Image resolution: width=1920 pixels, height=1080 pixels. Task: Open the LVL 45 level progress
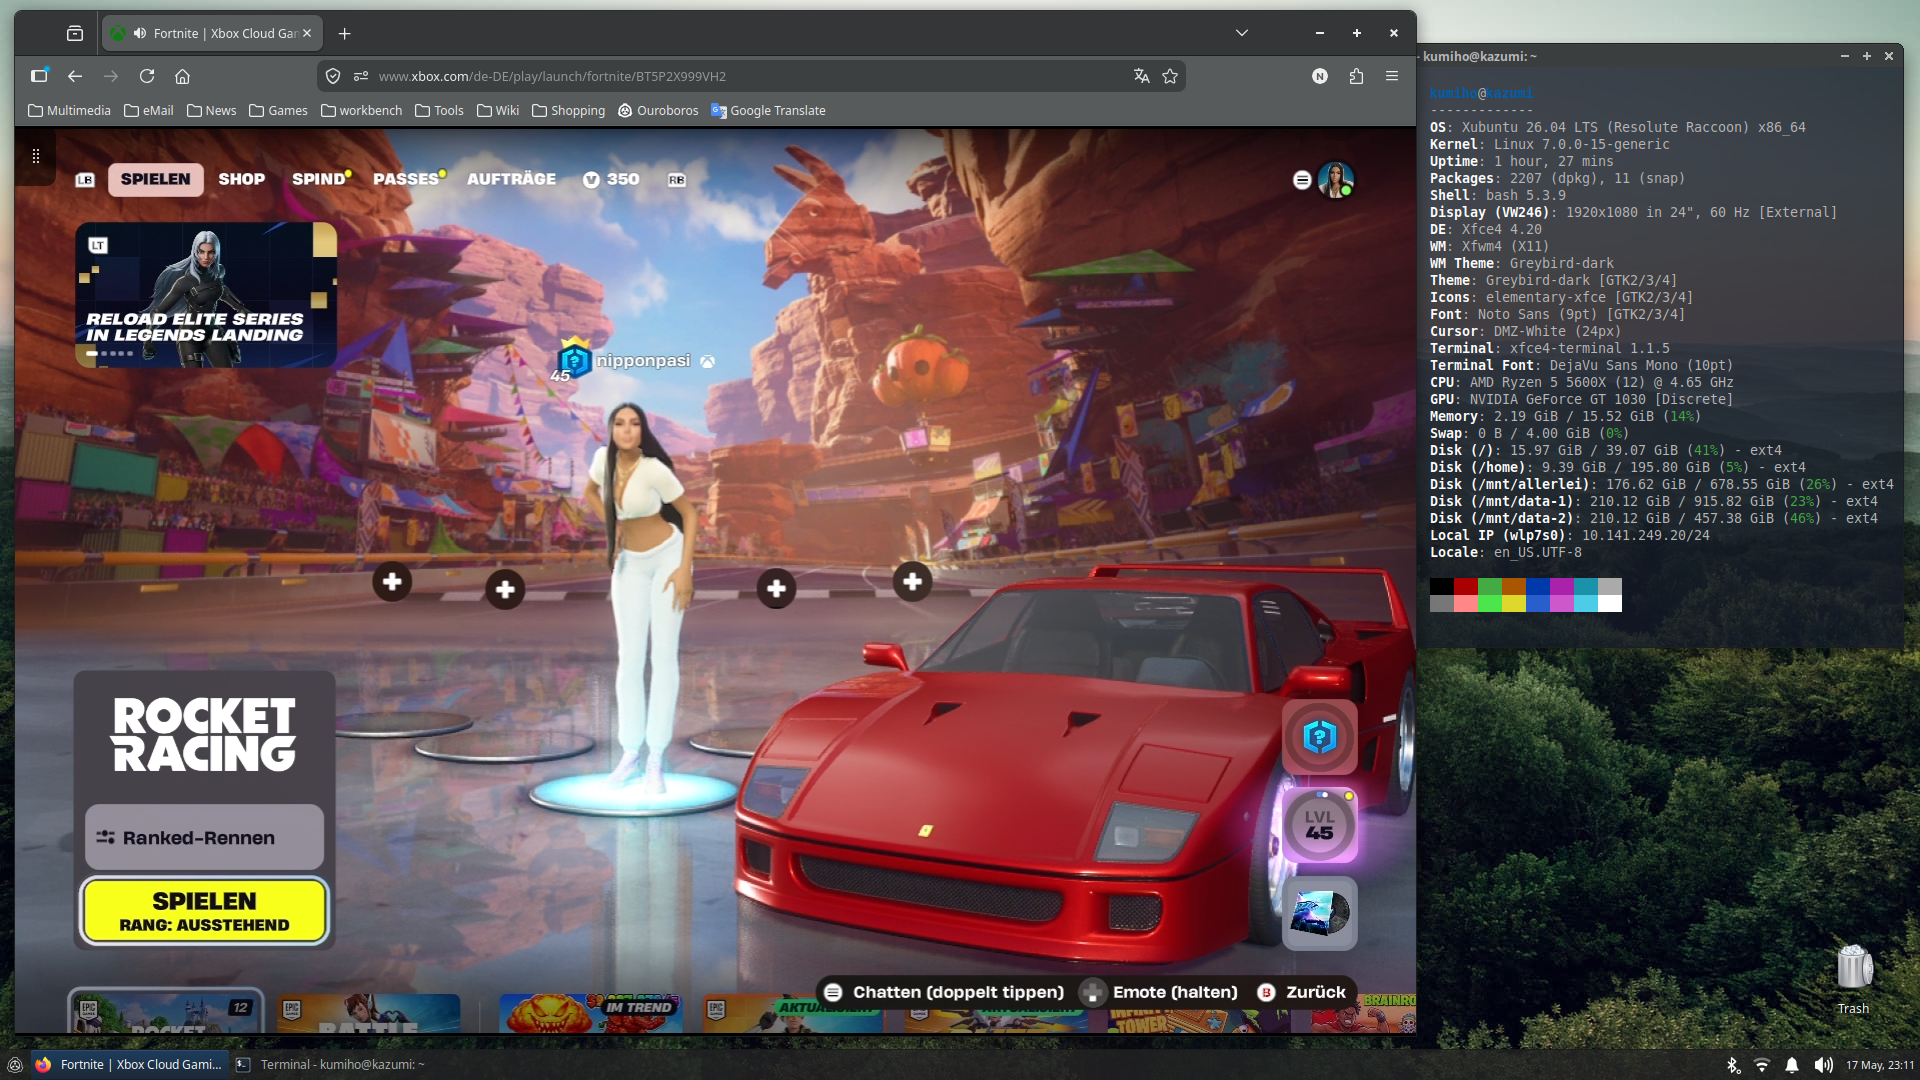1320,825
